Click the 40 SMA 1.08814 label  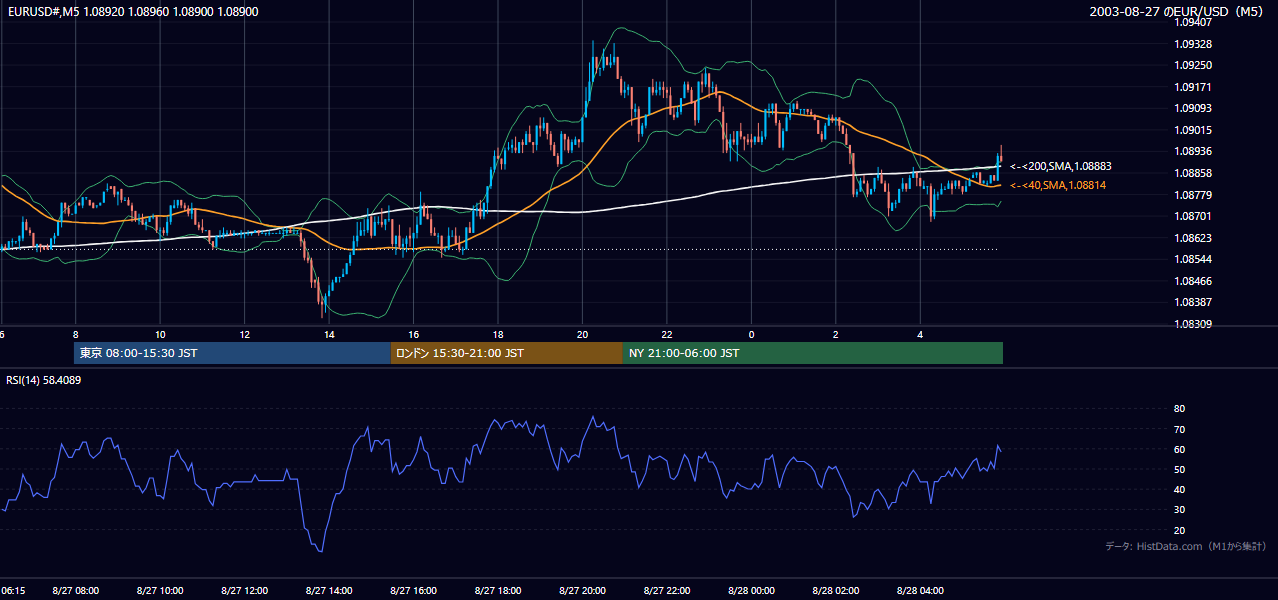click(1058, 185)
